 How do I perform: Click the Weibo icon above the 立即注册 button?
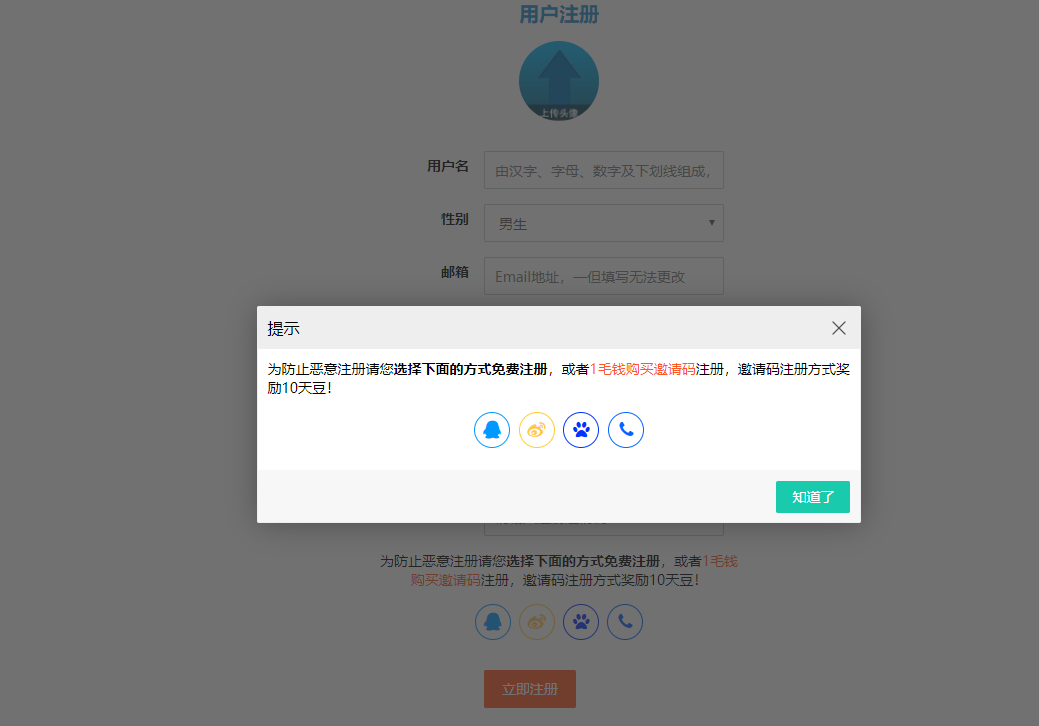tap(537, 621)
